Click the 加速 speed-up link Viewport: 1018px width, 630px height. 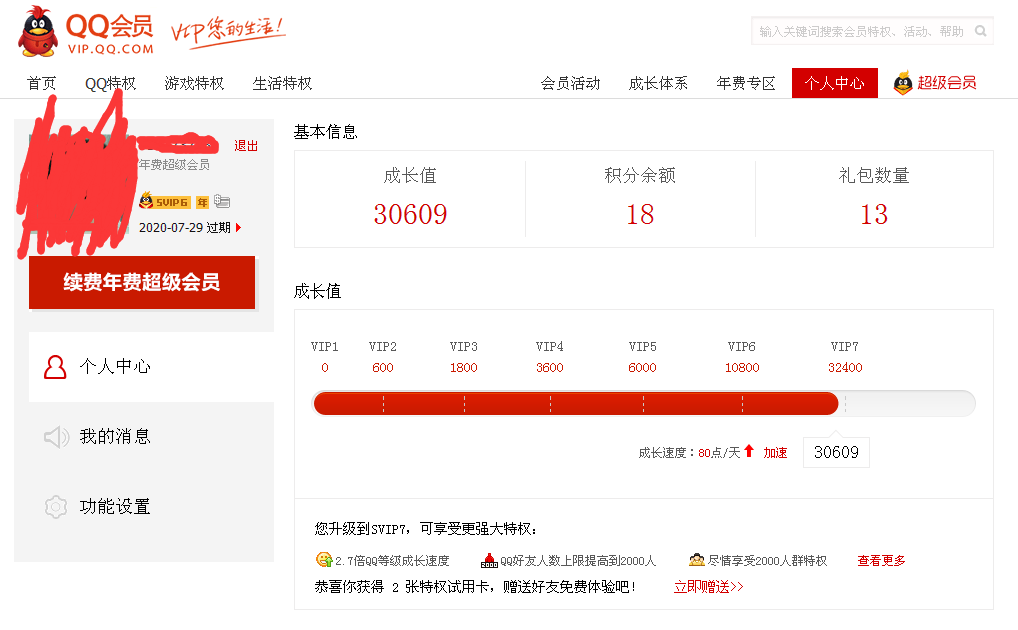pyautogui.click(x=775, y=453)
